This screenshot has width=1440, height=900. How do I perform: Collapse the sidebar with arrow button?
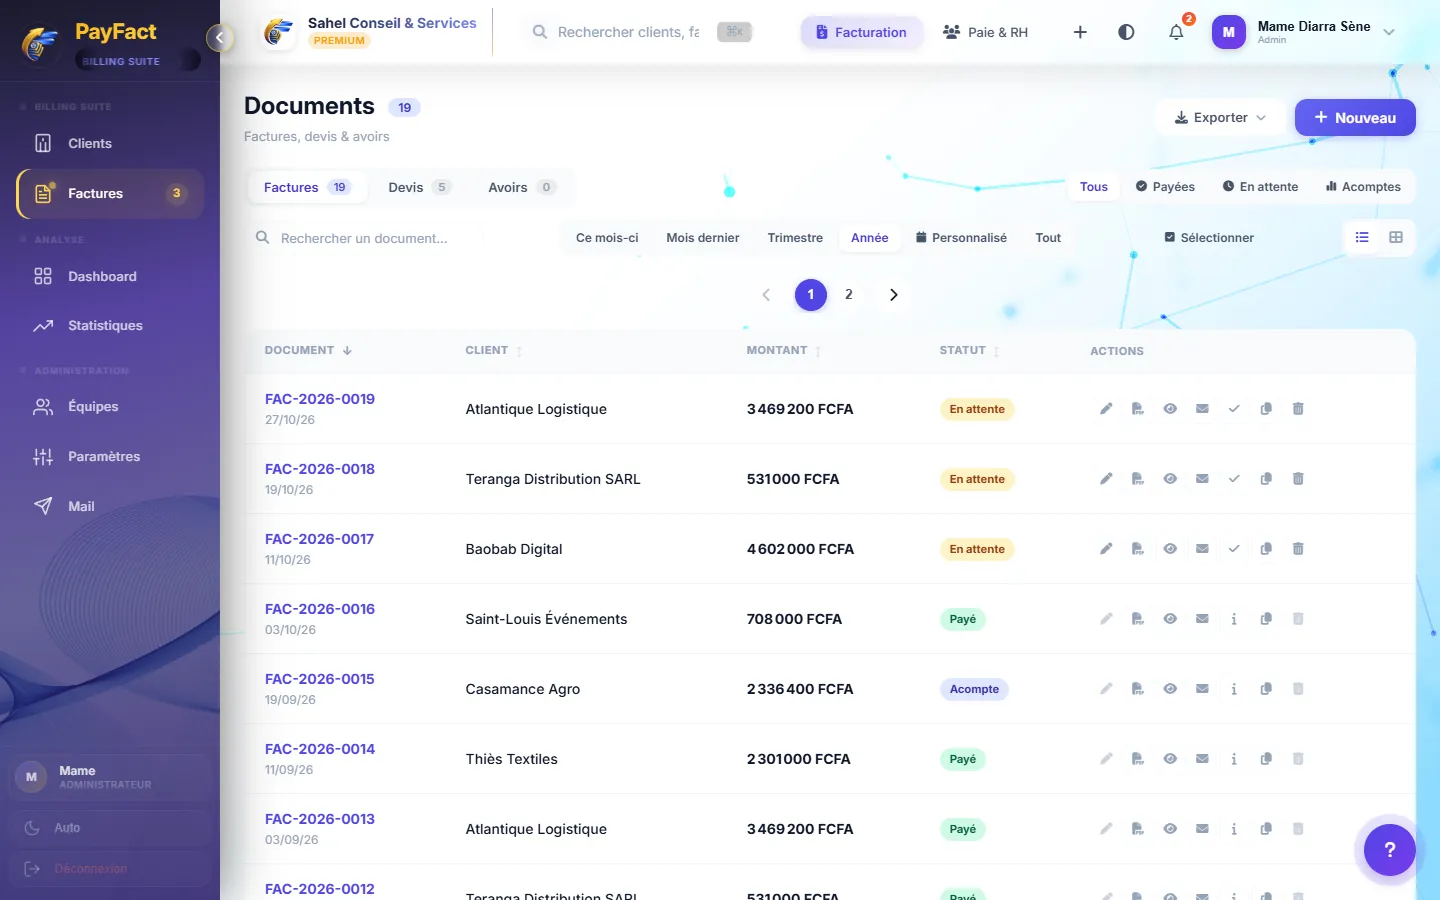(219, 38)
